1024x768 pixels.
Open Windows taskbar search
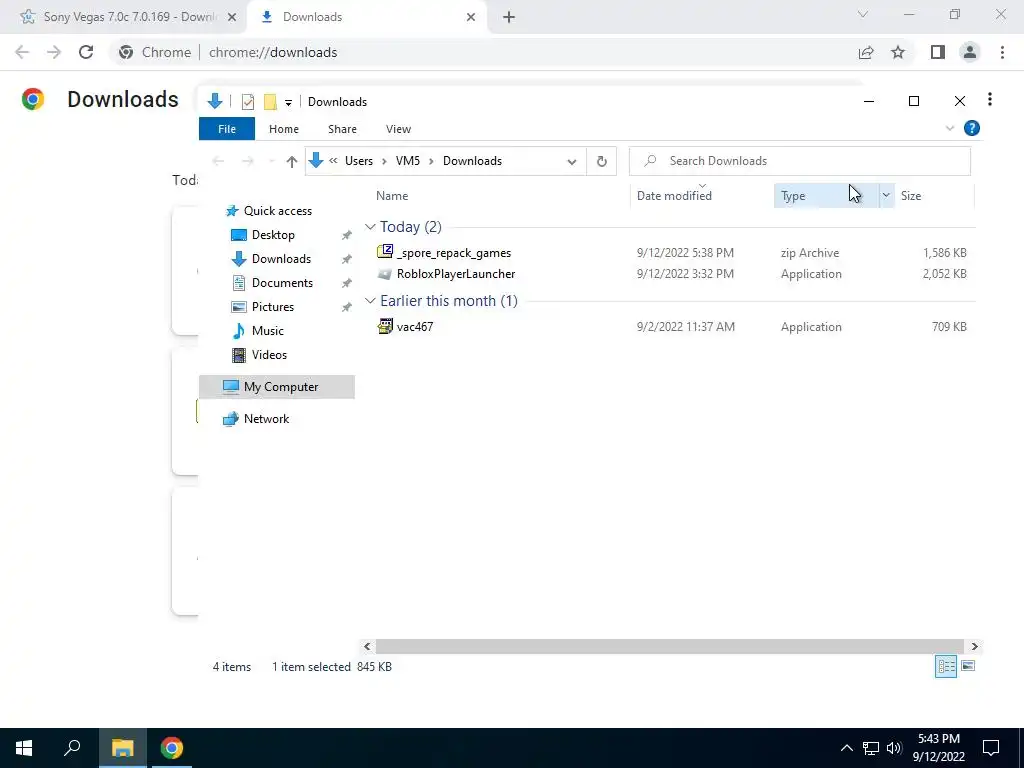(72, 748)
